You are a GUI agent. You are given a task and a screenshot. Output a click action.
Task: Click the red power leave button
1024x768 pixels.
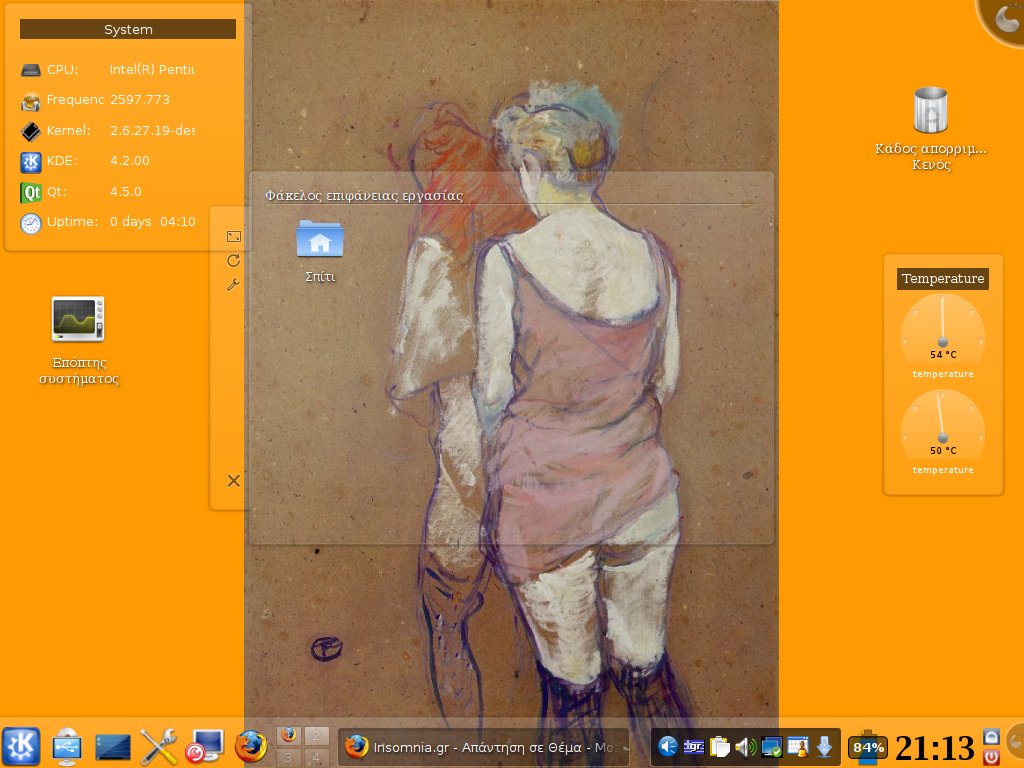[991, 757]
